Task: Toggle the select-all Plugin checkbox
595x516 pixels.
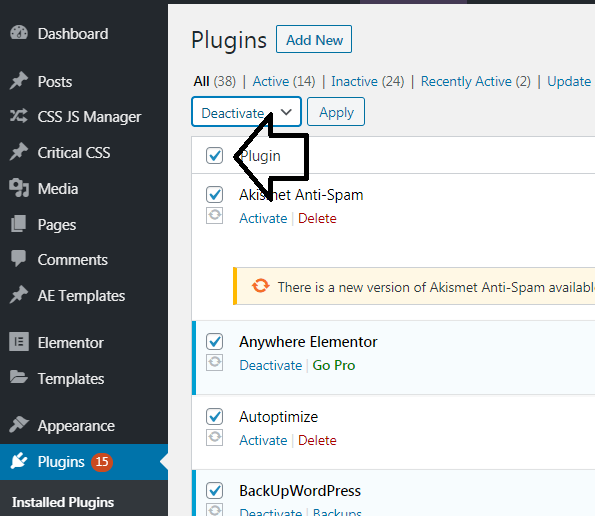Action: [214, 156]
